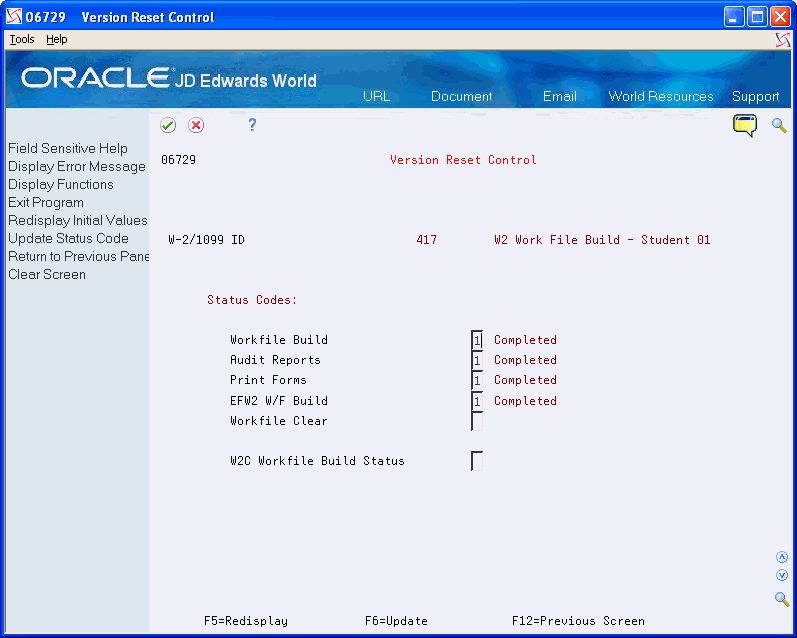
Task: Click 'W2 Work File Build - Student 01' text
Action: pos(602,240)
